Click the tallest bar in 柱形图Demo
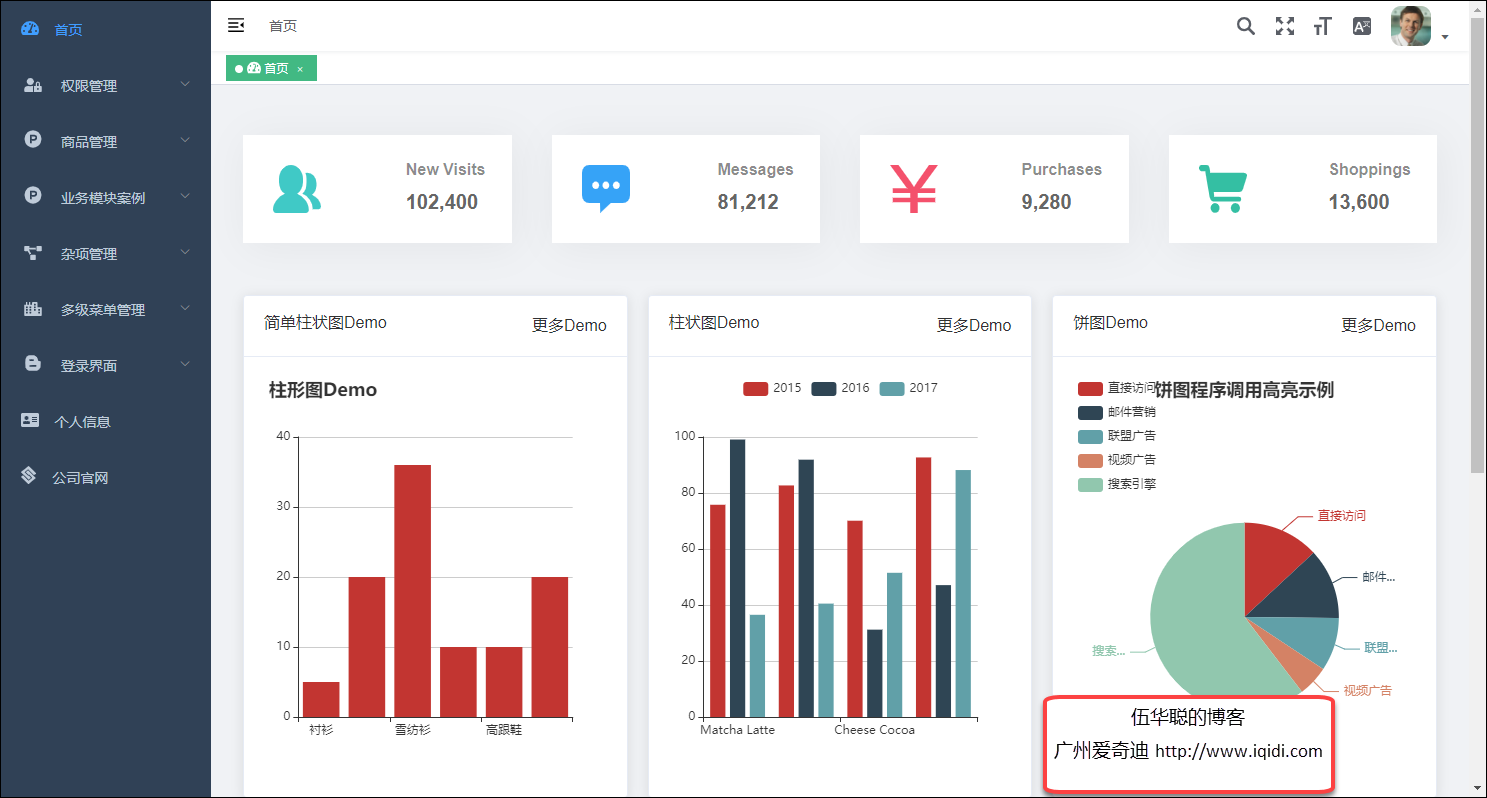This screenshot has width=1487, height=798. pyautogui.click(x=412, y=591)
